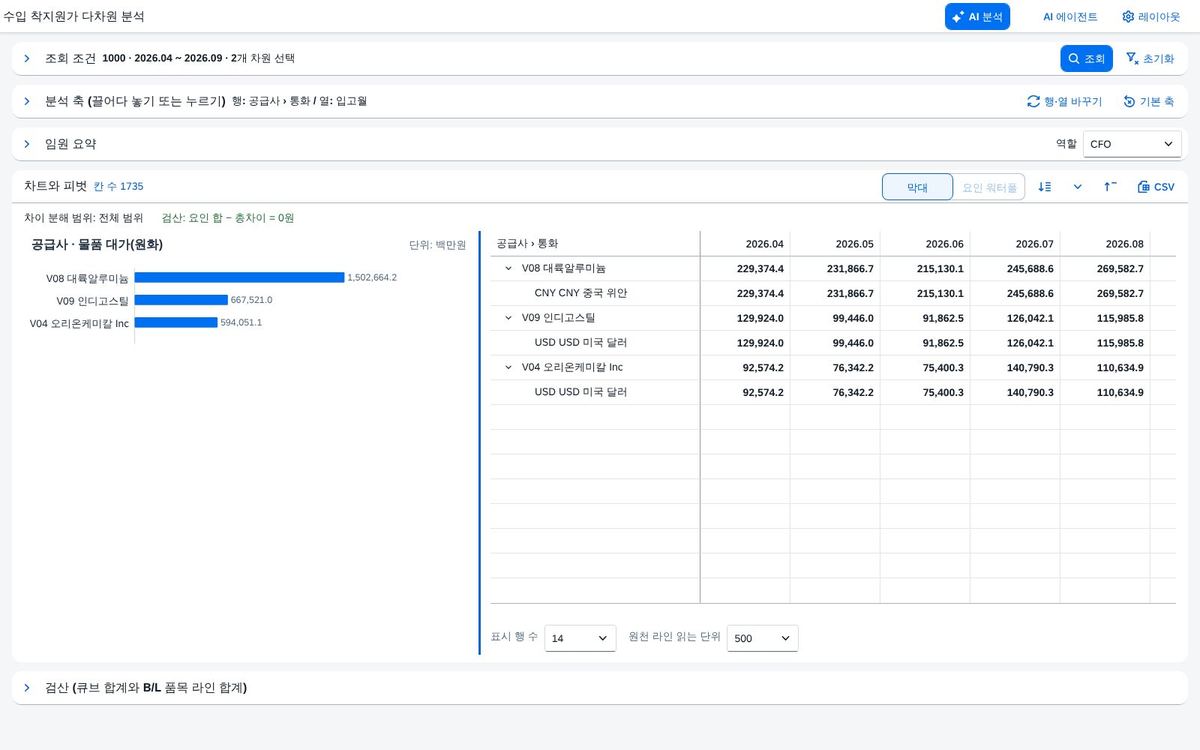The height and width of the screenshot is (750, 1200).
Task: Open the 역할 CFO dropdown
Action: click(1132, 144)
